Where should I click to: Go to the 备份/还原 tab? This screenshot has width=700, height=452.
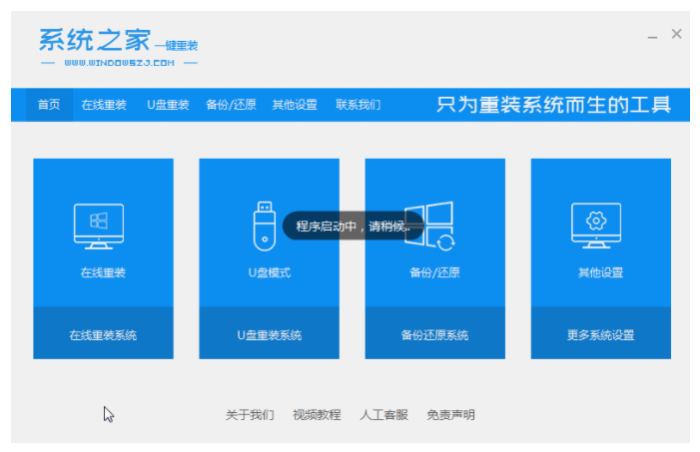click(230, 105)
